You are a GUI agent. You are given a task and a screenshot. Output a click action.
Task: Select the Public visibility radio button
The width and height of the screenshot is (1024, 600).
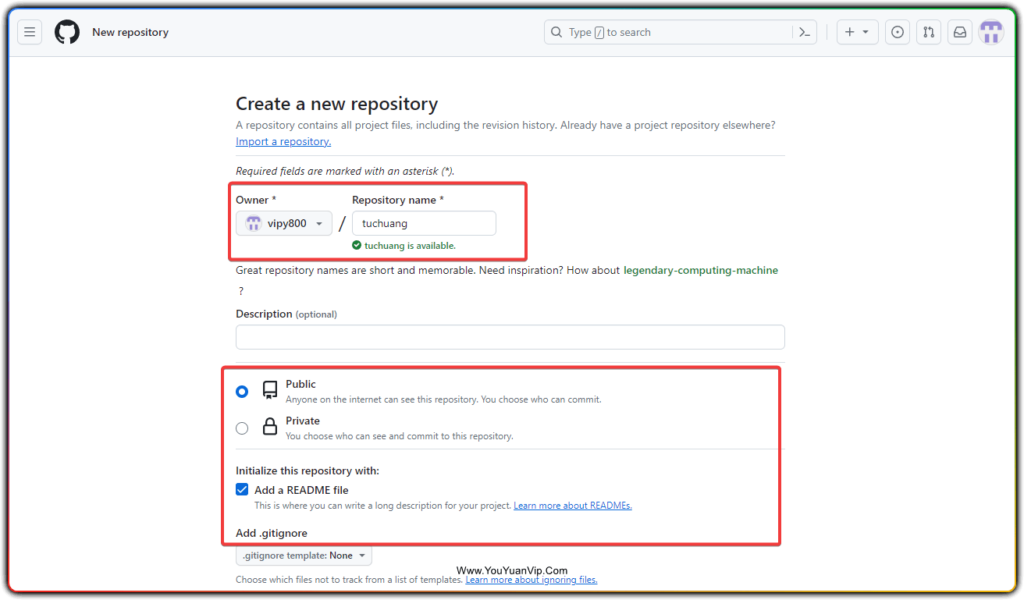[x=241, y=392]
